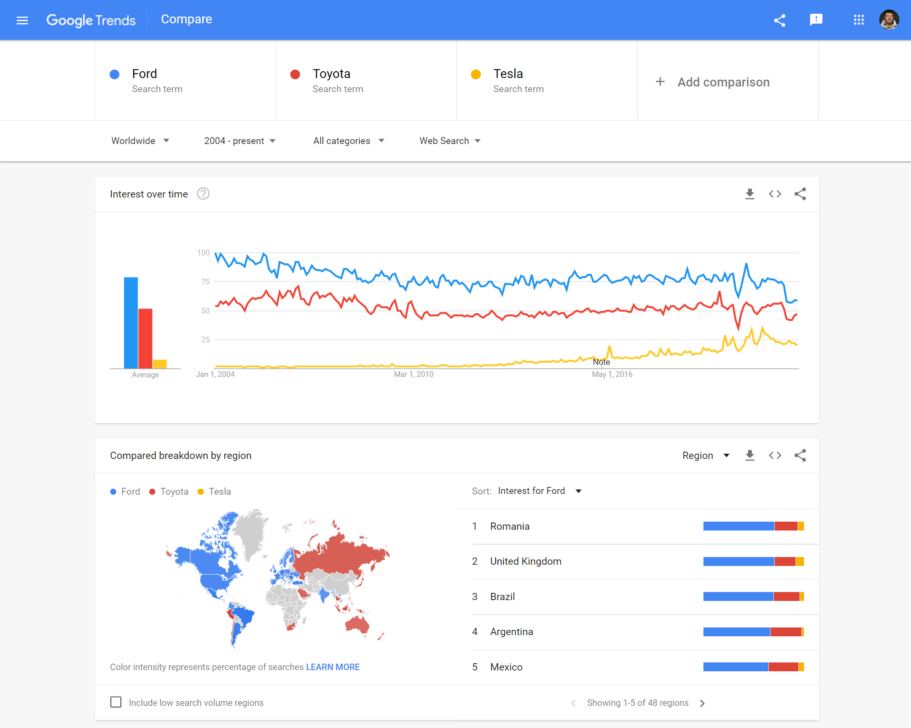
Task: Select Compare in the top bar
Action: 186,19
